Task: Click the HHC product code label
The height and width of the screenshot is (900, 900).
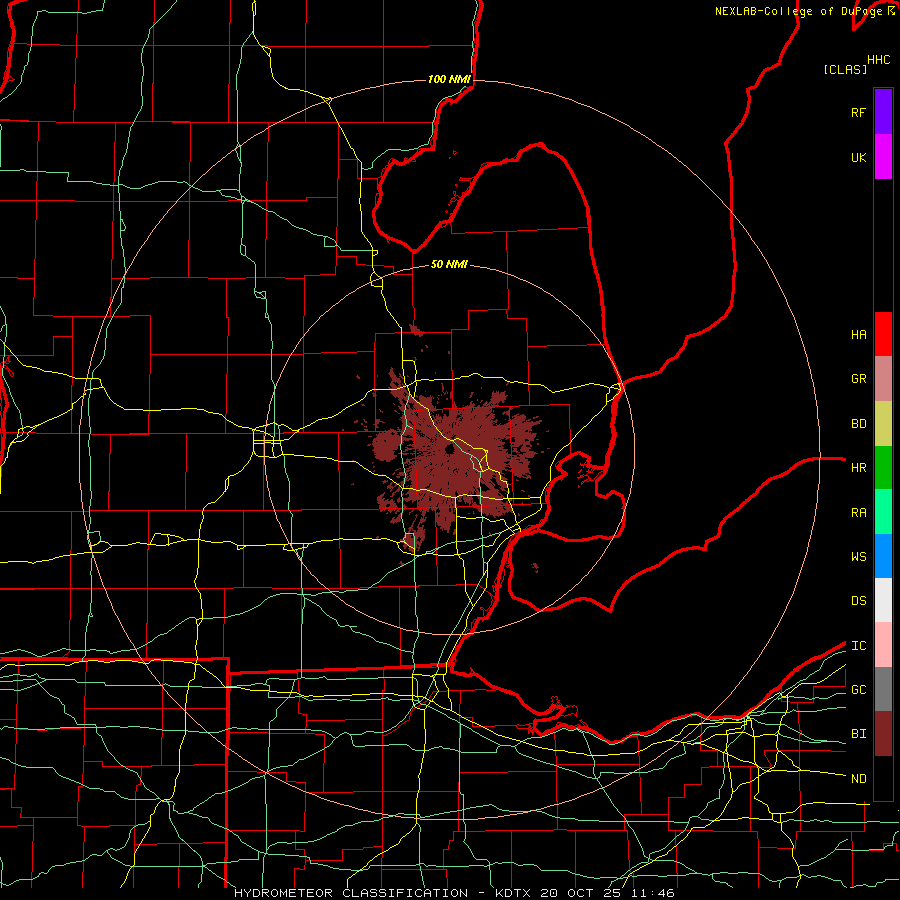Action: 879,60
